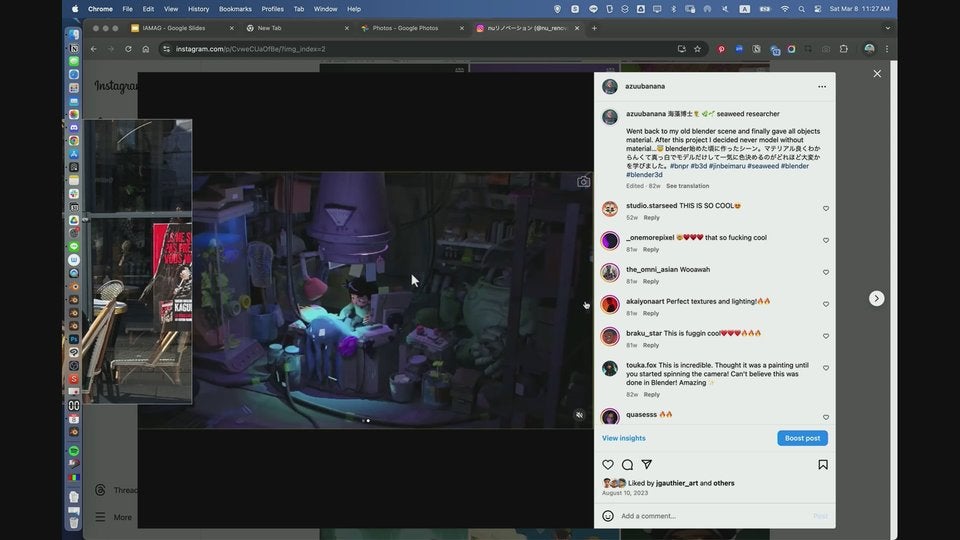The image size is (960, 540).
Task: Like _onemorepixel's comment
Action: point(825,241)
